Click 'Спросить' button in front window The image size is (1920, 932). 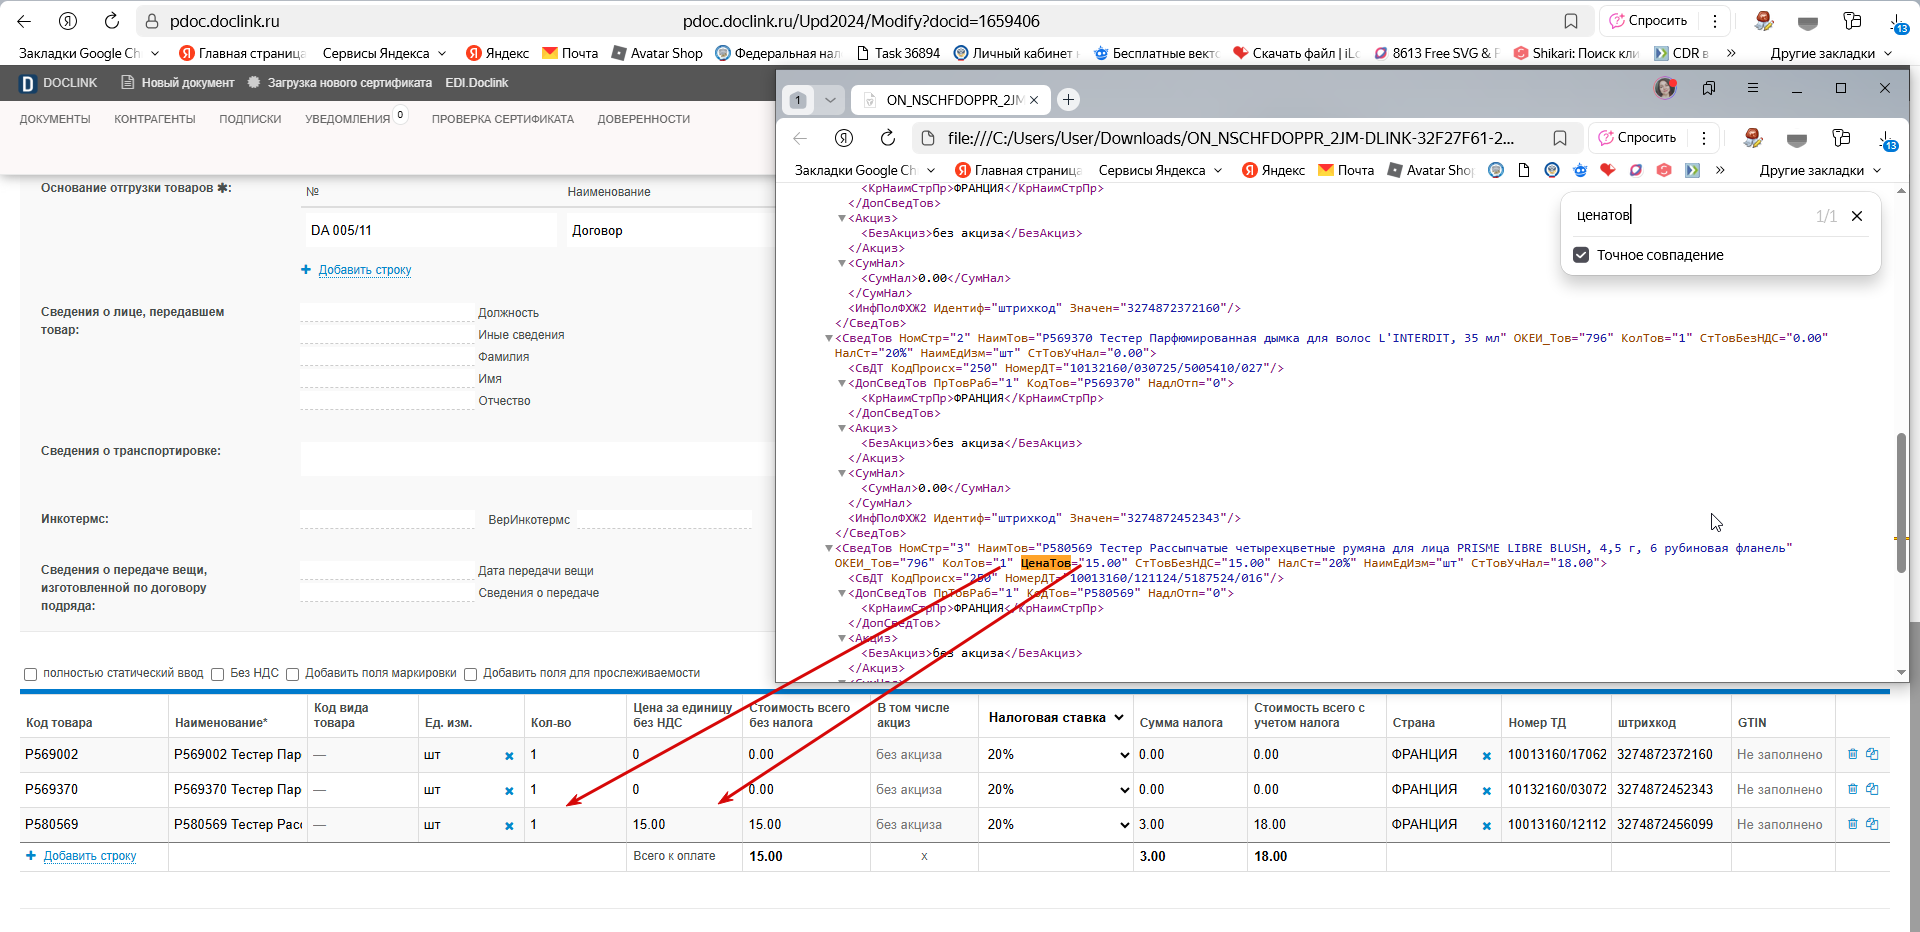pyautogui.click(x=1637, y=138)
